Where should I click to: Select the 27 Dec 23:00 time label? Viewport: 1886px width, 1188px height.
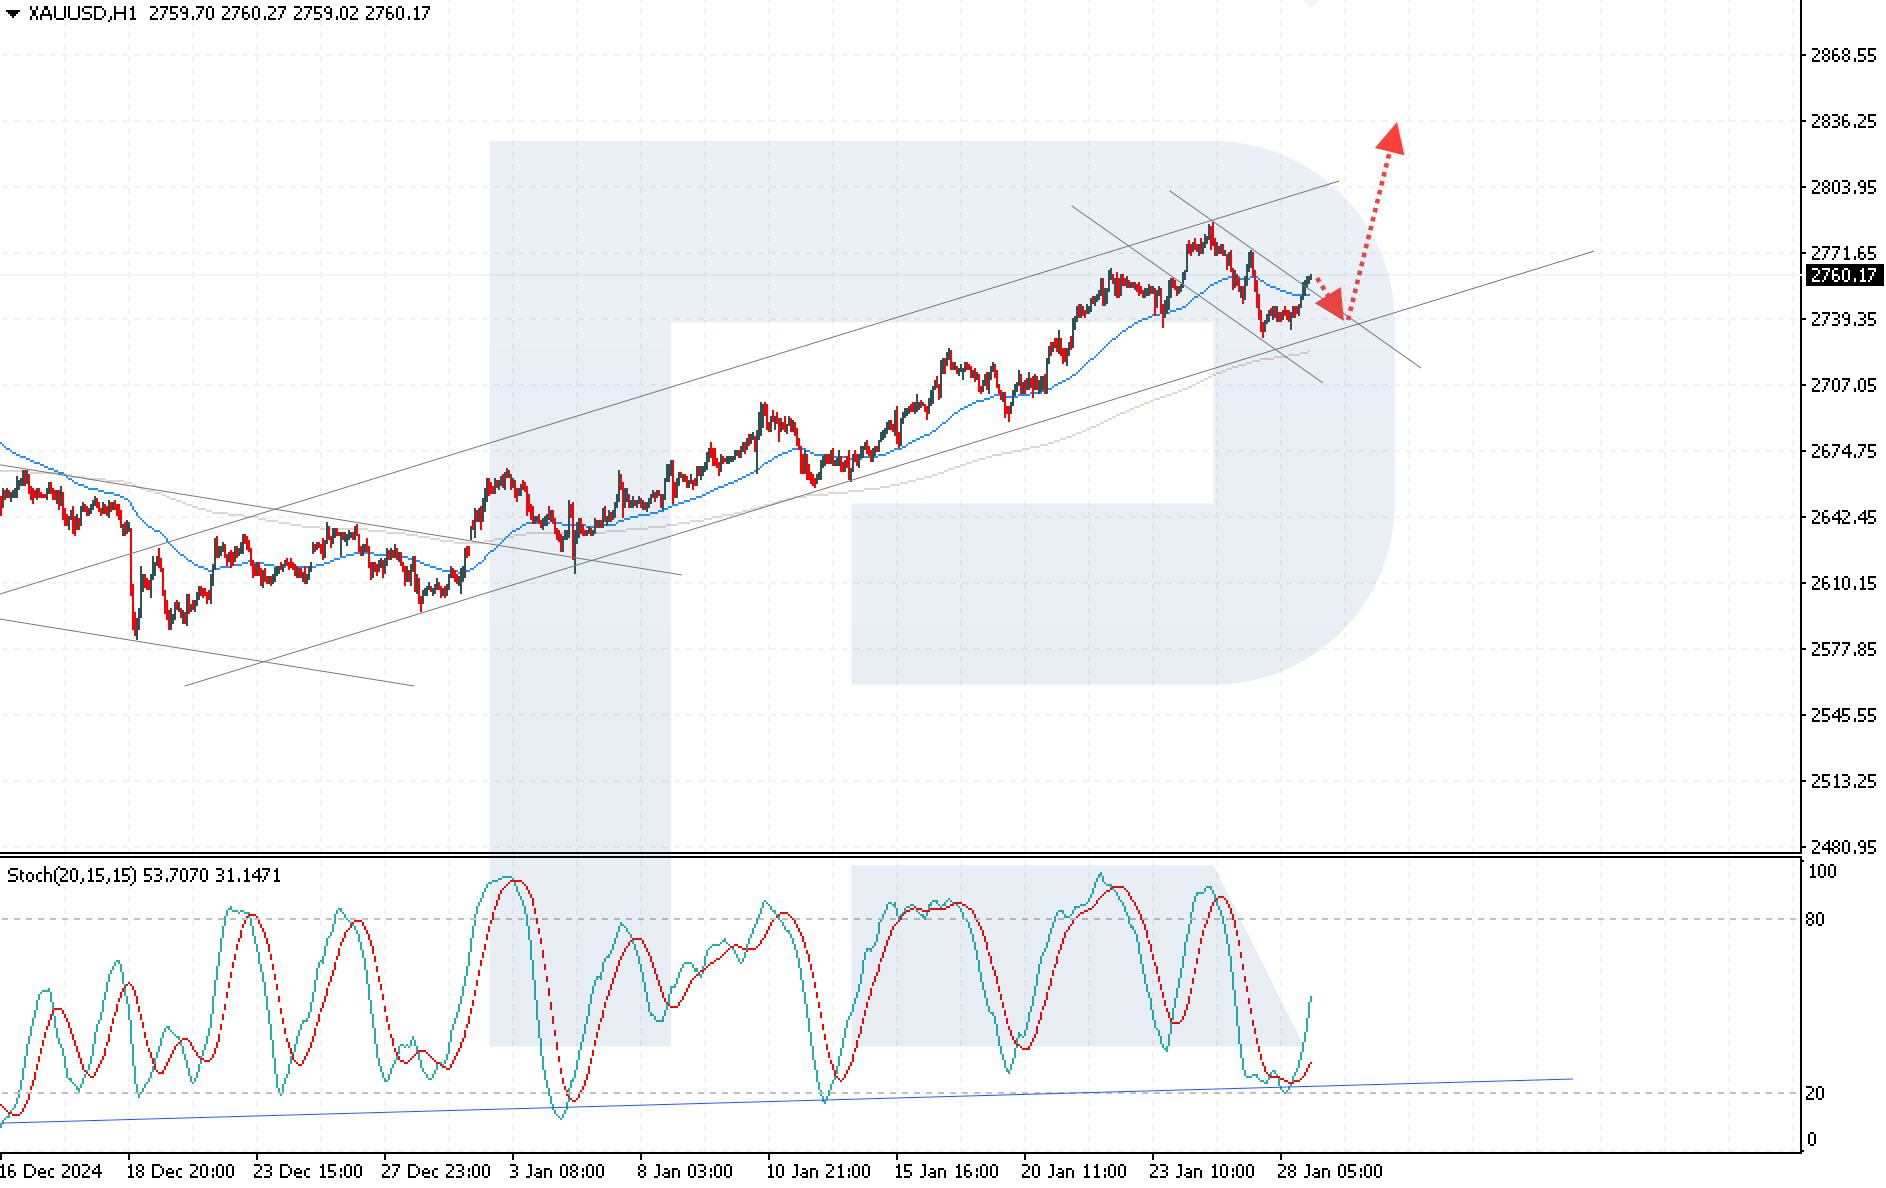(x=436, y=1171)
